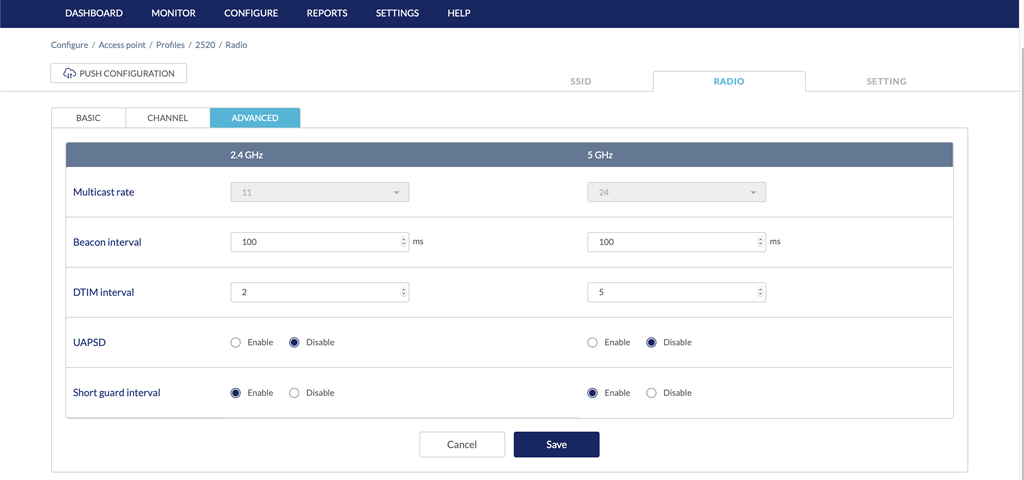Enable UAPSD for 5 GHz
Viewport: 1024px width, 480px height.
coord(593,342)
